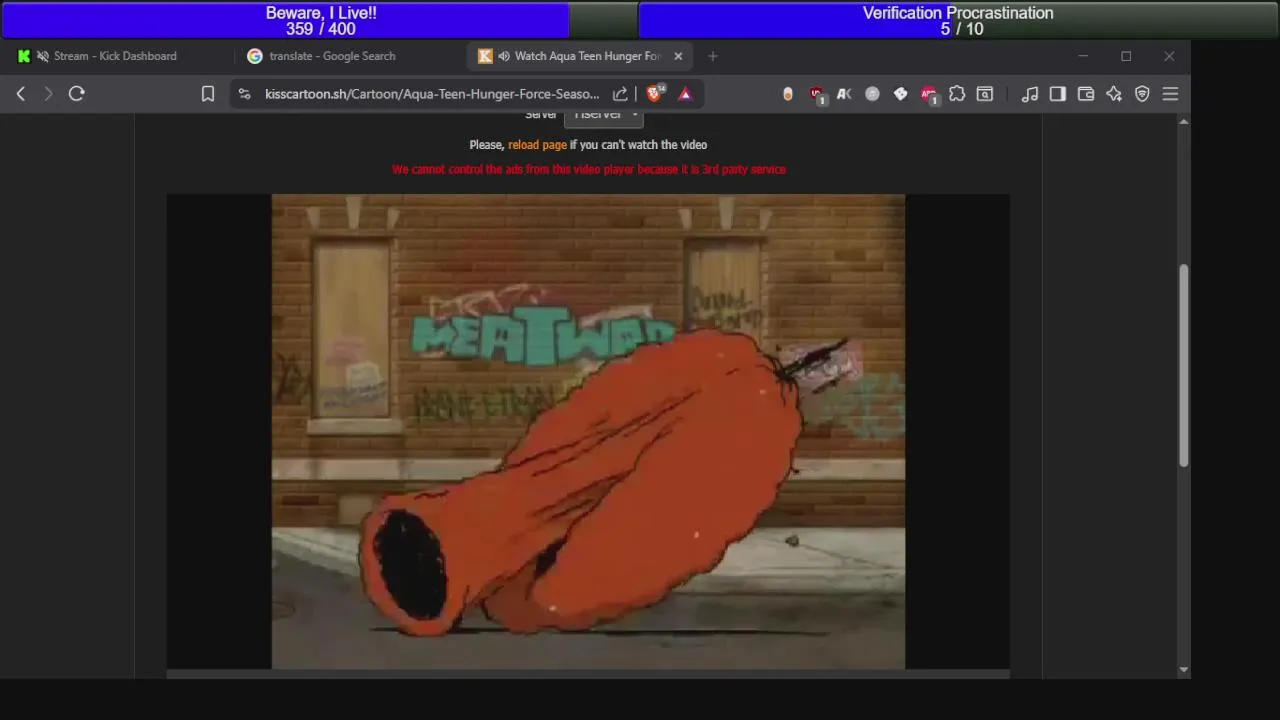Open the uBlock Origin extension
The height and width of the screenshot is (720, 1280).
coord(817,95)
